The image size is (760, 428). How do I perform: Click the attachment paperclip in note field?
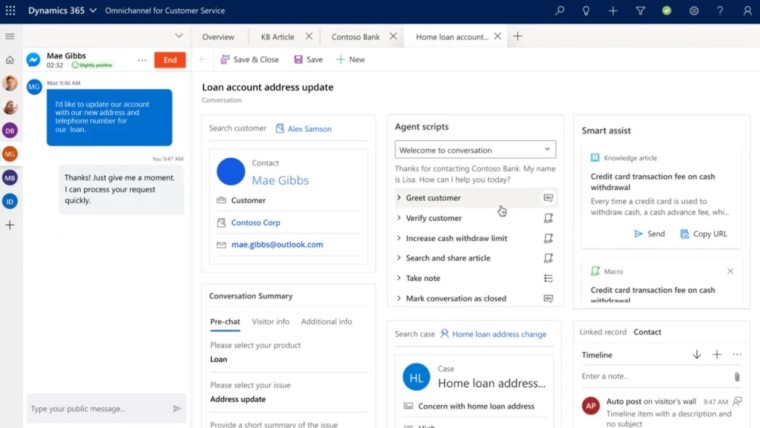coord(737,377)
